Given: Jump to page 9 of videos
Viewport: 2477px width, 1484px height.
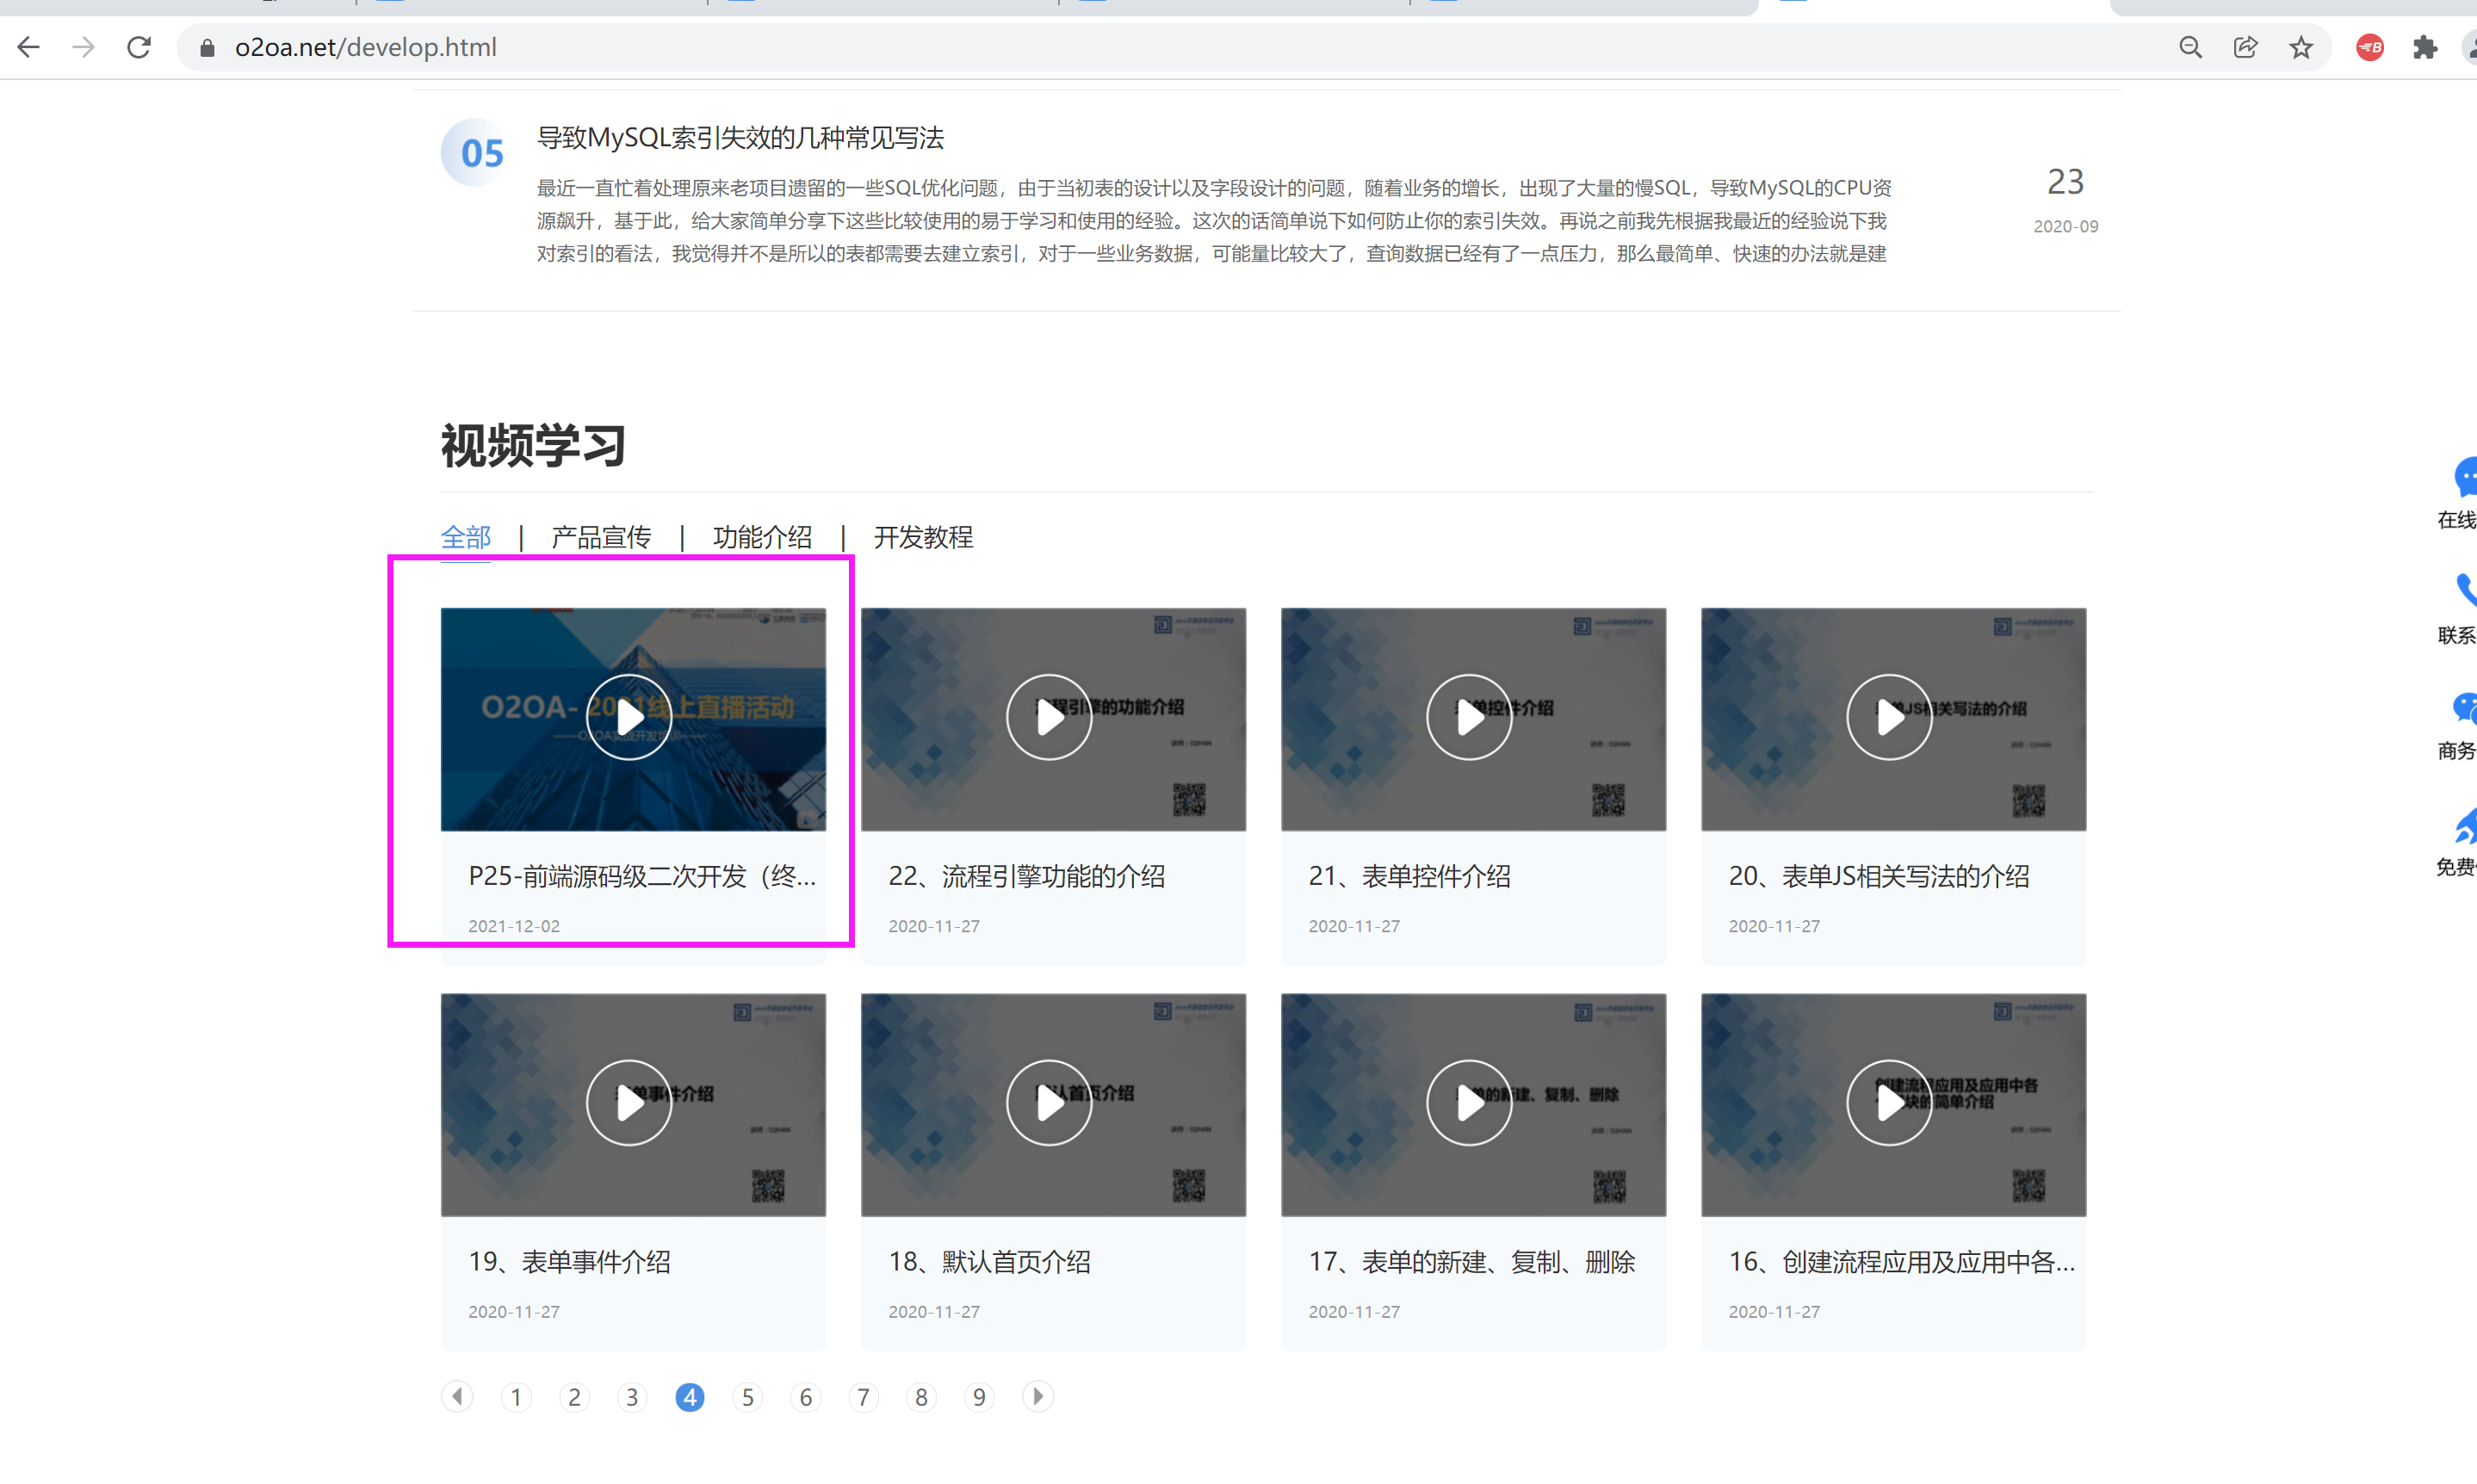Looking at the screenshot, I should tap(979, 1397).
